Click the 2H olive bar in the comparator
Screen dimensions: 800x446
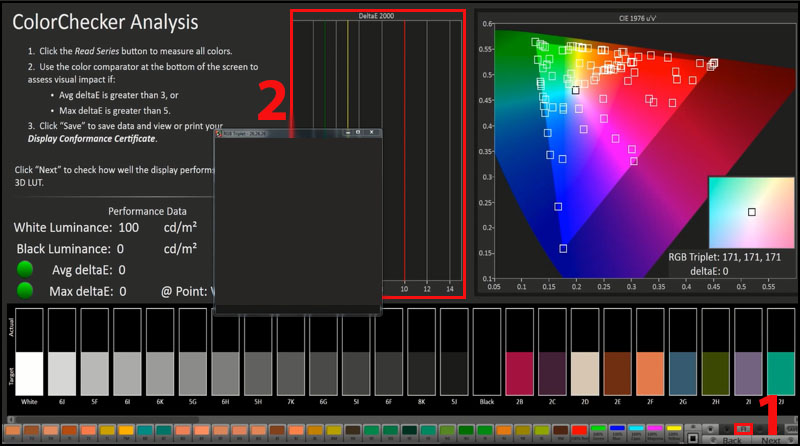(x=715, y=352)
